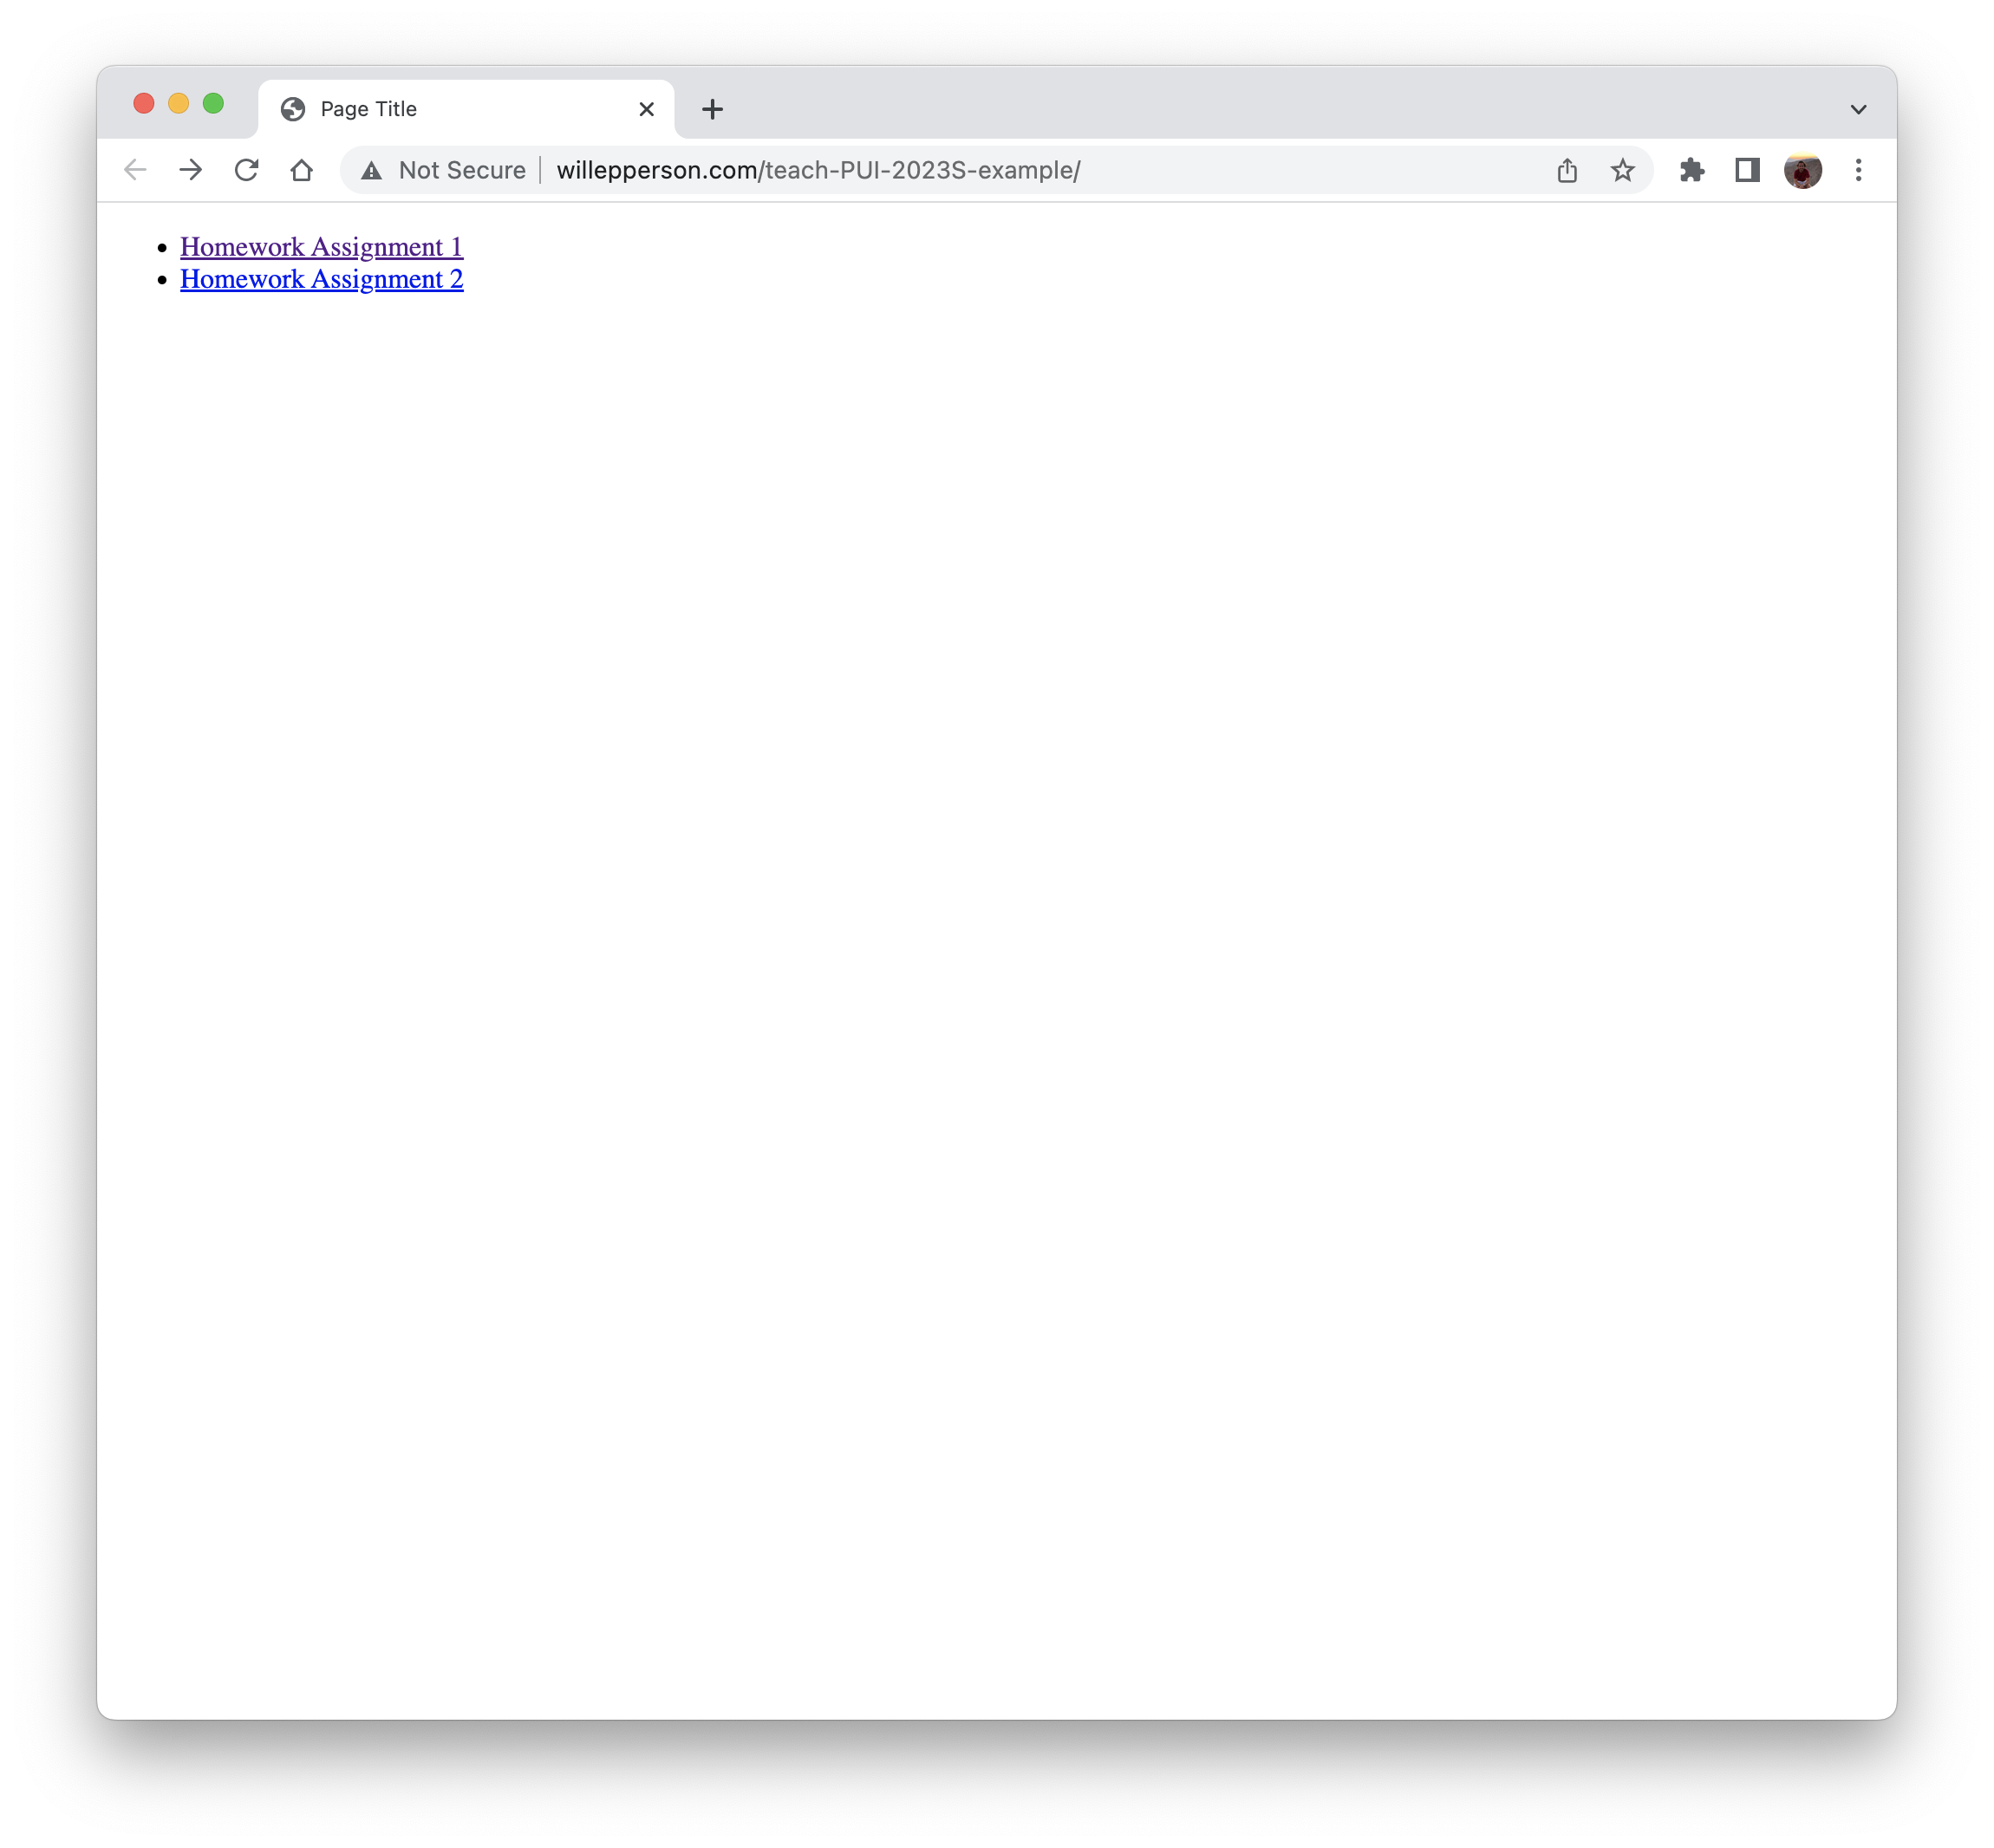
Task: Click the page reload button
Action: pos(246,168)
